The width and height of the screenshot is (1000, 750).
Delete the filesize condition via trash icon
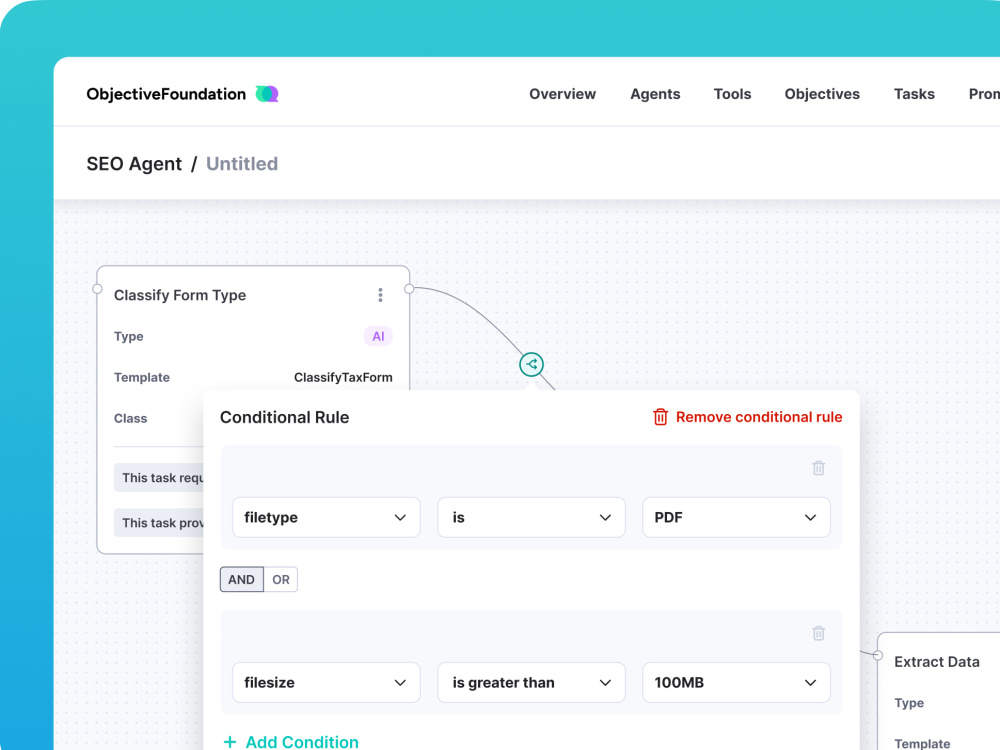(x=818, y=633)
